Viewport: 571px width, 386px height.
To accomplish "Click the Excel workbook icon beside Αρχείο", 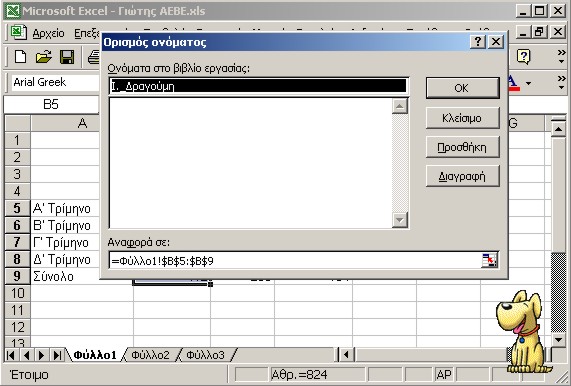I will (x=18, y=32).
